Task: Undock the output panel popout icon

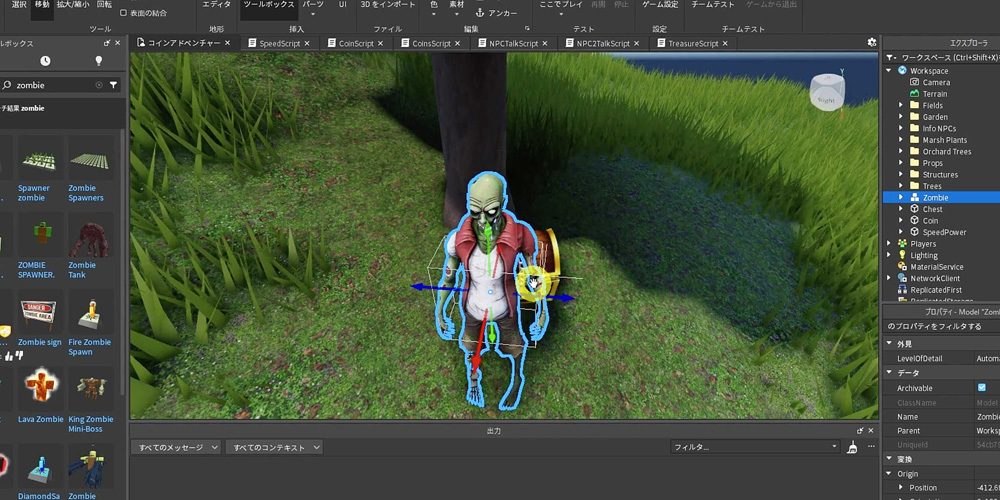Action: (860, 431)
